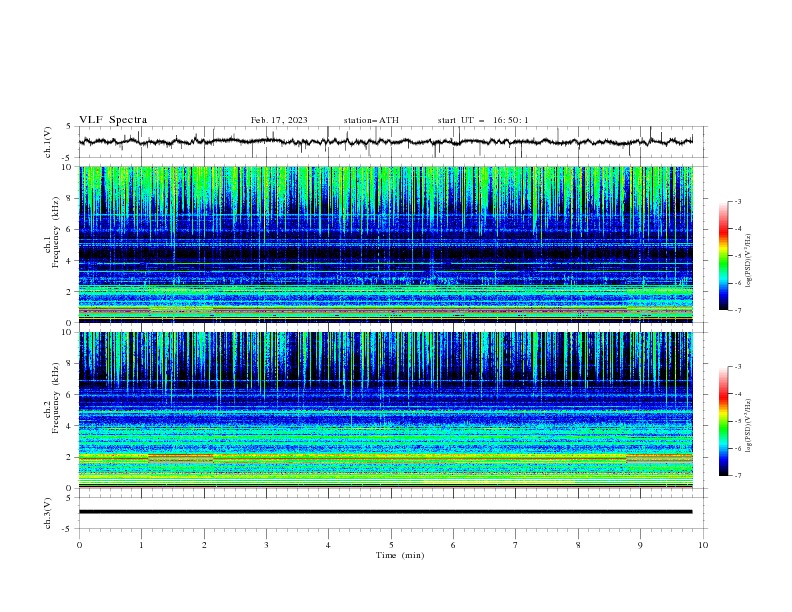Image resolution: width=792 pixels, height=612 pixels.
Task: Click the ch.2 PSD color scale bar
Action: click(724, 421)
